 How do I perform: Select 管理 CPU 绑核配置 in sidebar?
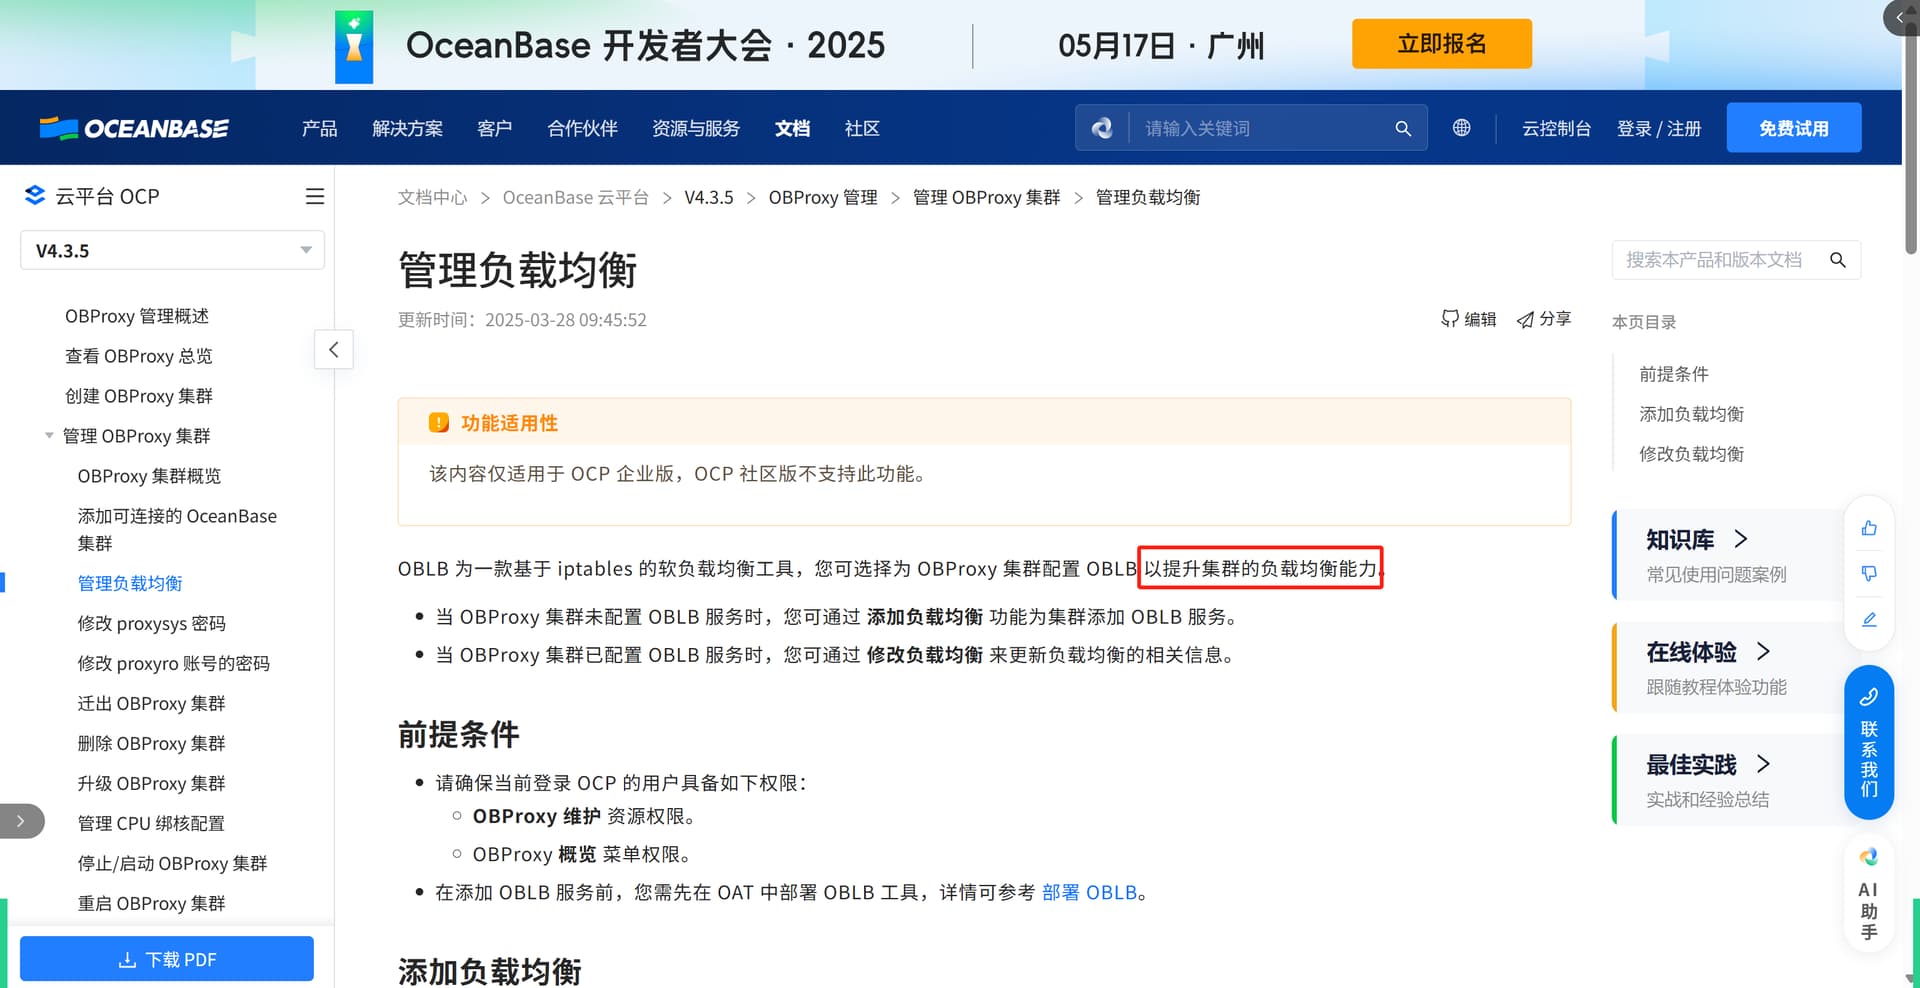coord(151,823)
